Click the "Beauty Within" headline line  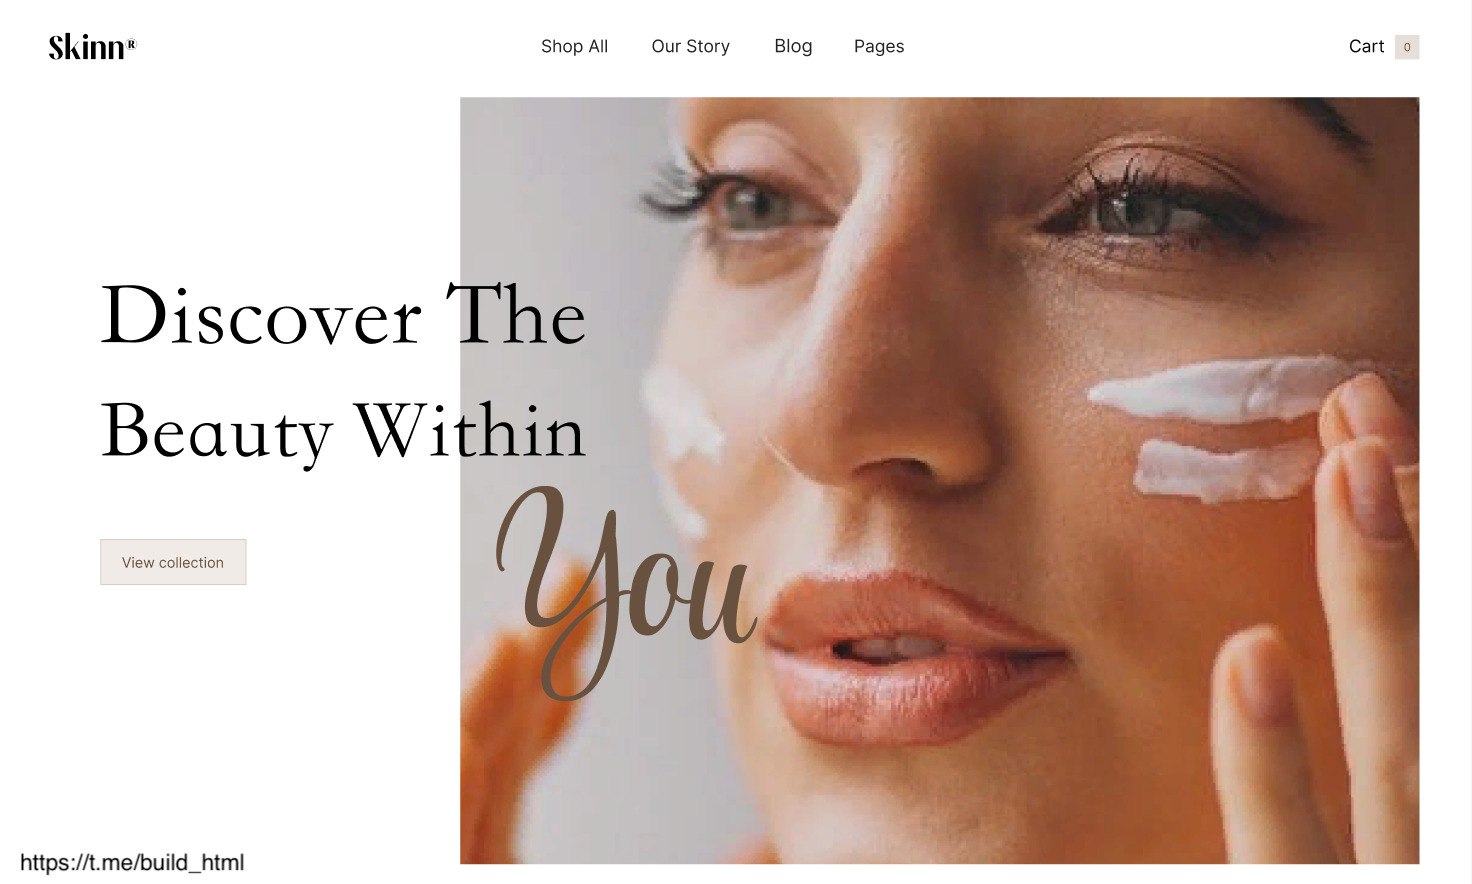point(343,431)
